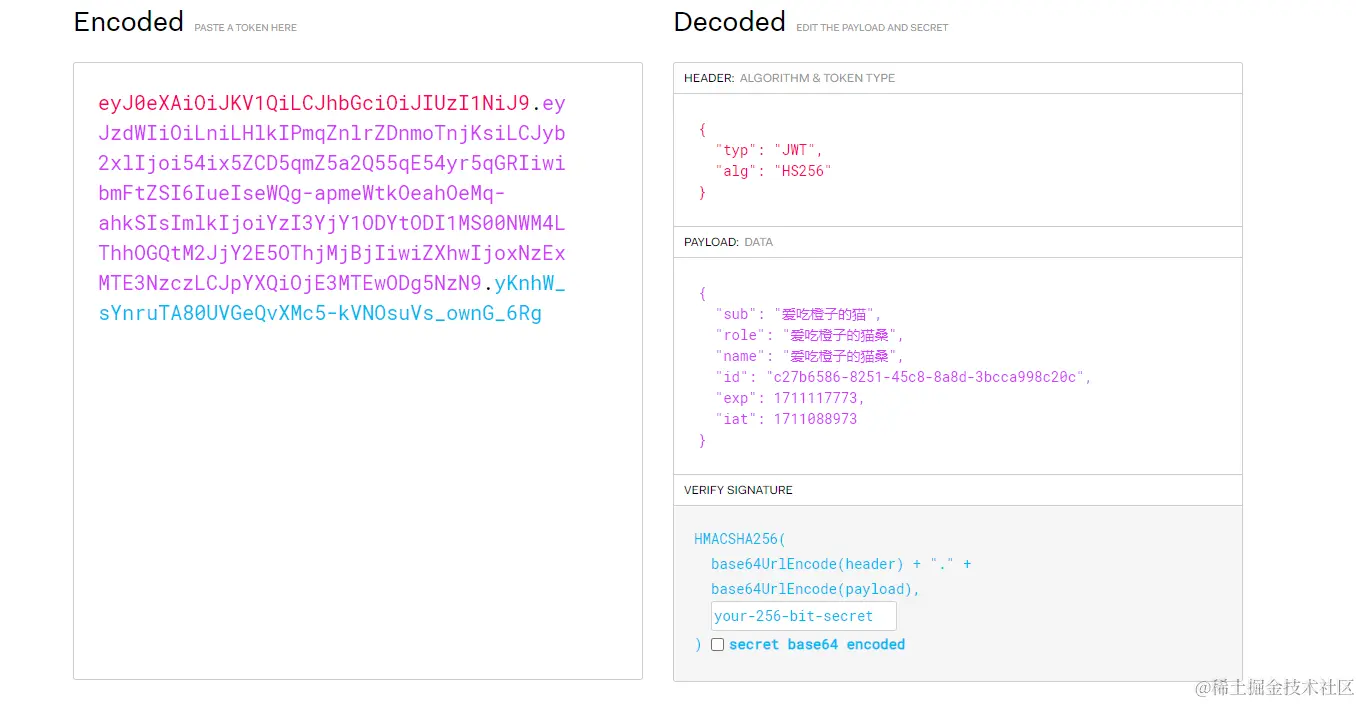This screenshot has width=1361, height=704.
Task: Enable the secret base64 encoded checkbox
Action: point(717,645)
